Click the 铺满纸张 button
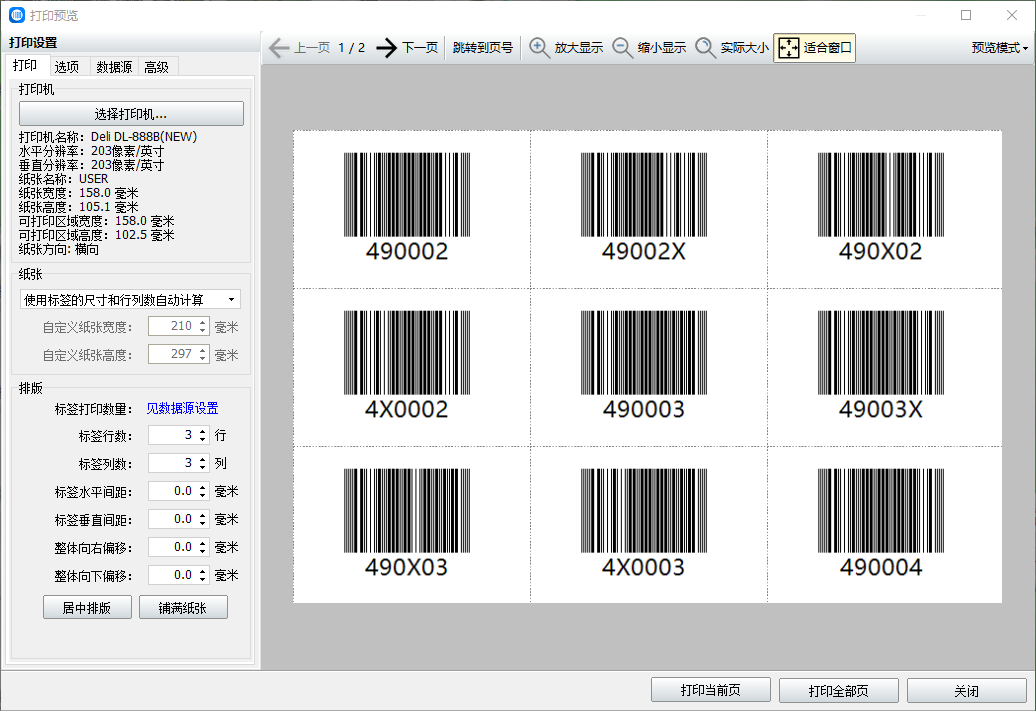This screenshot has width=1036, height=711. pos(183,607)
